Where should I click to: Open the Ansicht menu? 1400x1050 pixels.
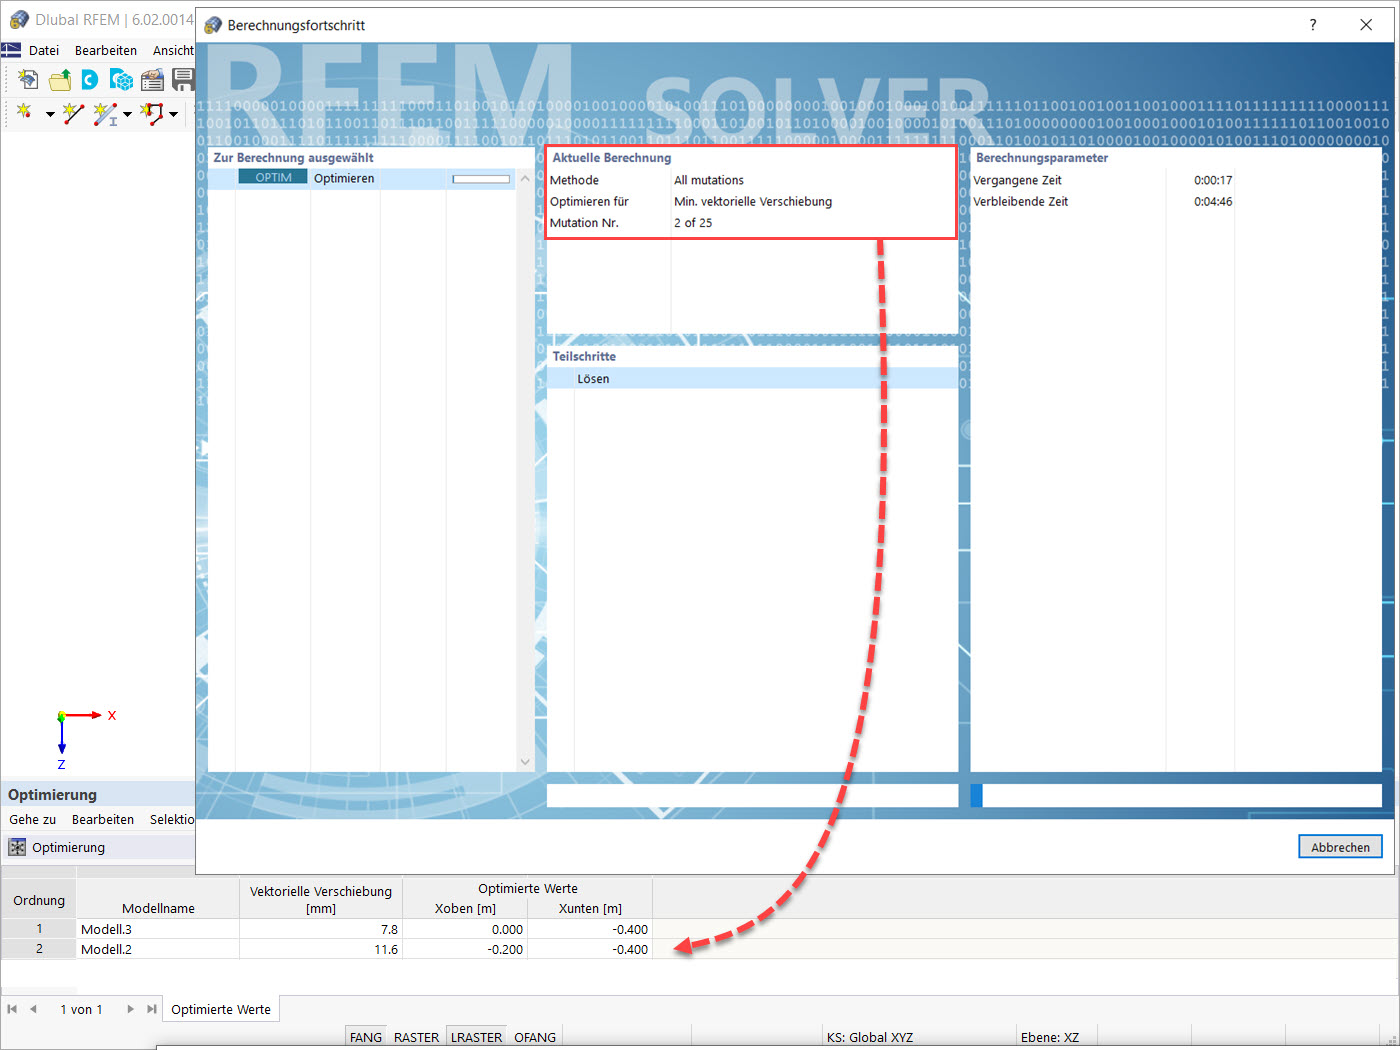[173, 50]
